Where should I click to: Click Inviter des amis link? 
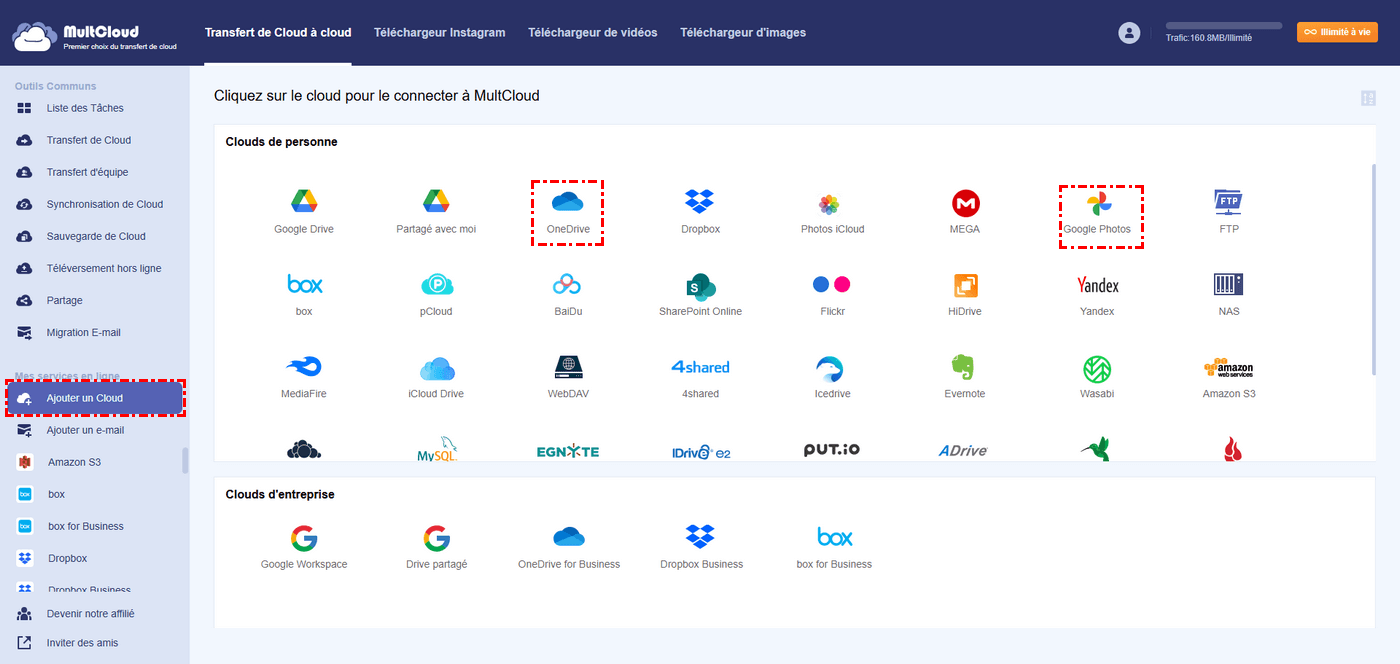click(82, 643)
